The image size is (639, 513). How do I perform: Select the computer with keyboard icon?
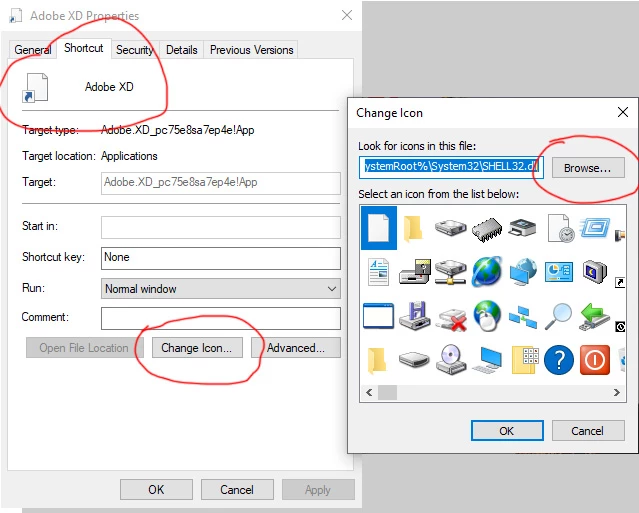[487, 359]
